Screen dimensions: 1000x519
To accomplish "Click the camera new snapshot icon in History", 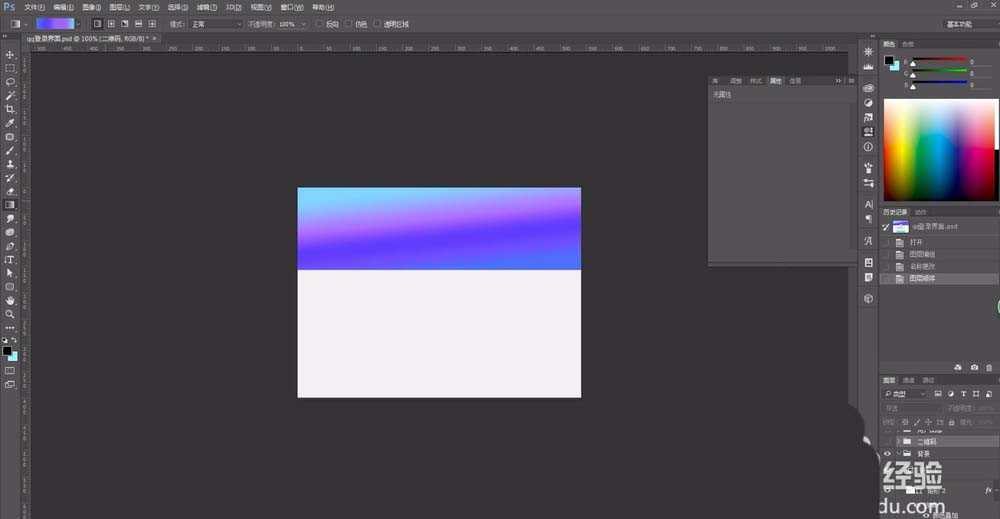I will point(974,368).
